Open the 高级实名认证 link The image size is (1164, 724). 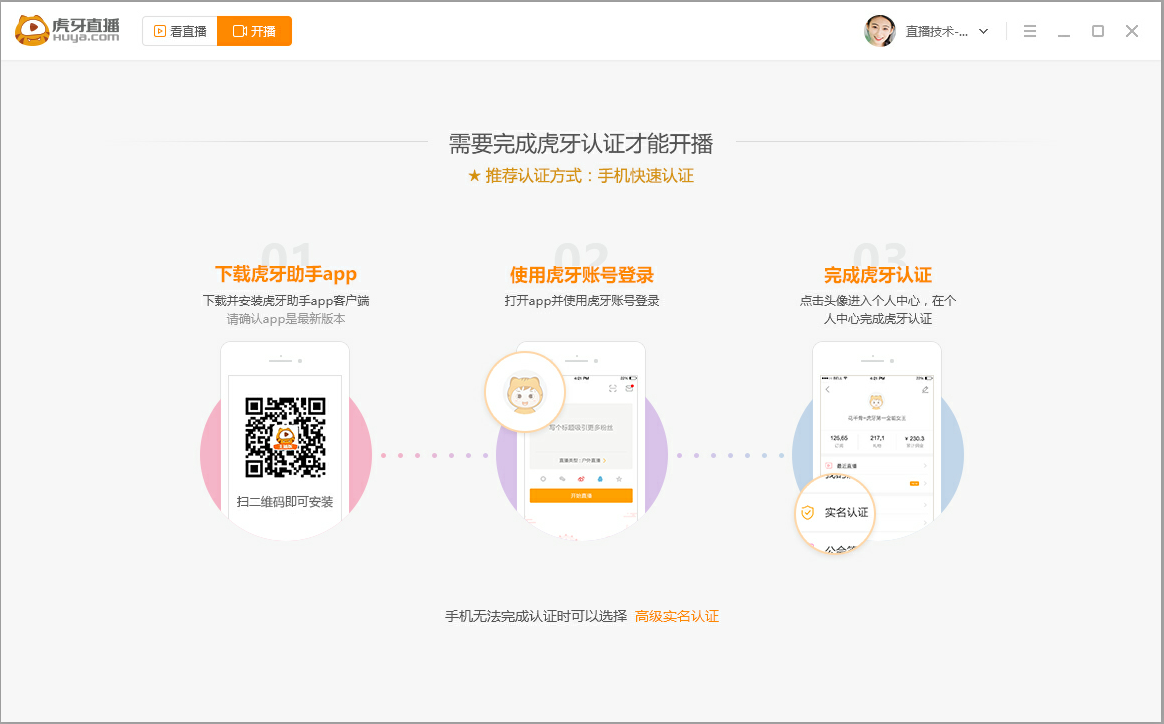click(x=676, y=616)
